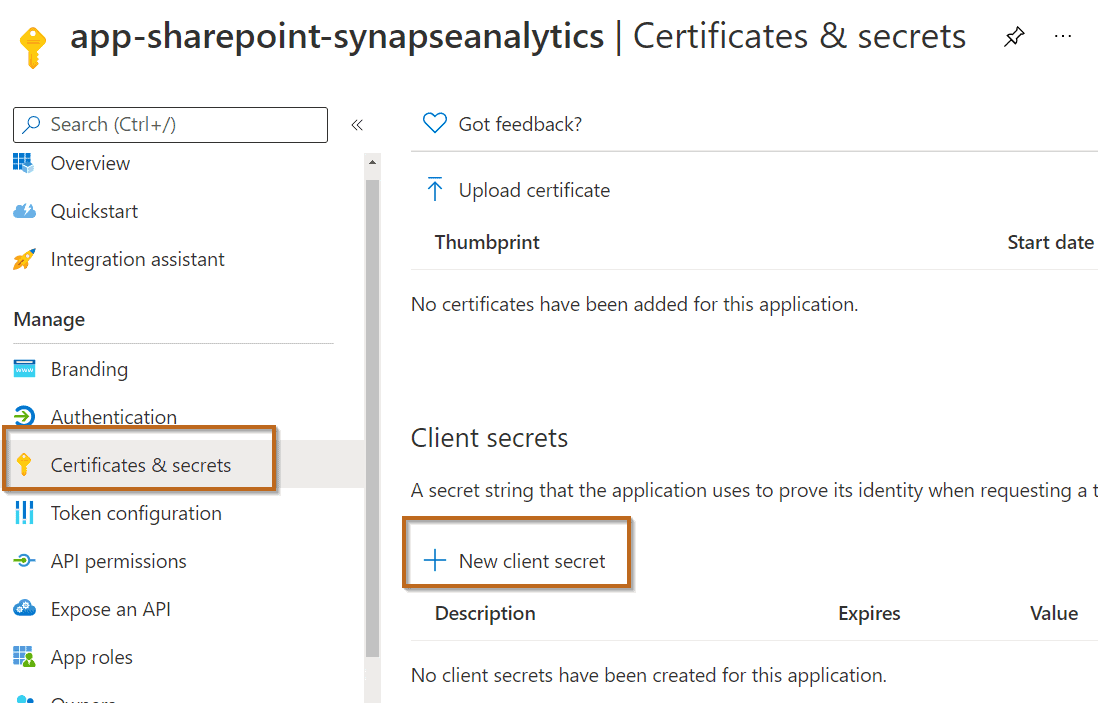Click the Manage section label

tap(49, 319)
